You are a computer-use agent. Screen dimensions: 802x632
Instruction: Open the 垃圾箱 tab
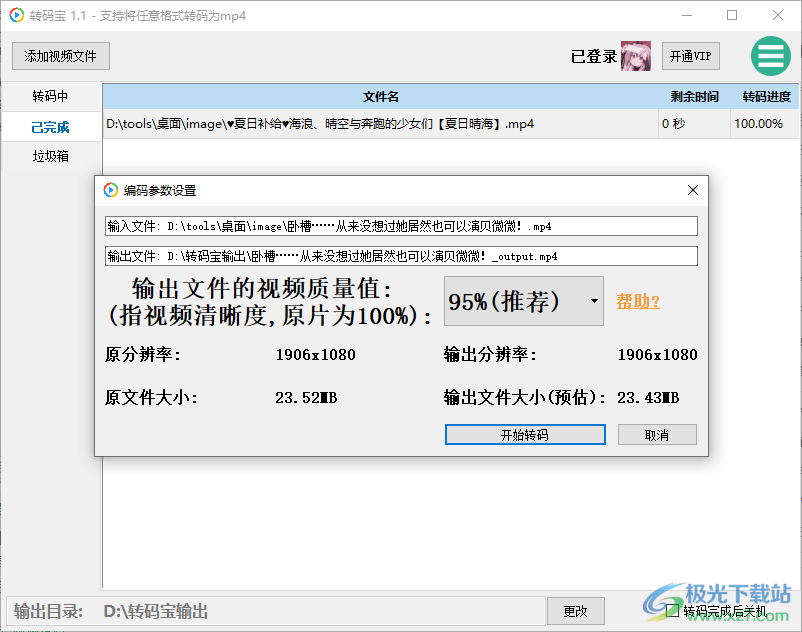[x=50, y=156]
